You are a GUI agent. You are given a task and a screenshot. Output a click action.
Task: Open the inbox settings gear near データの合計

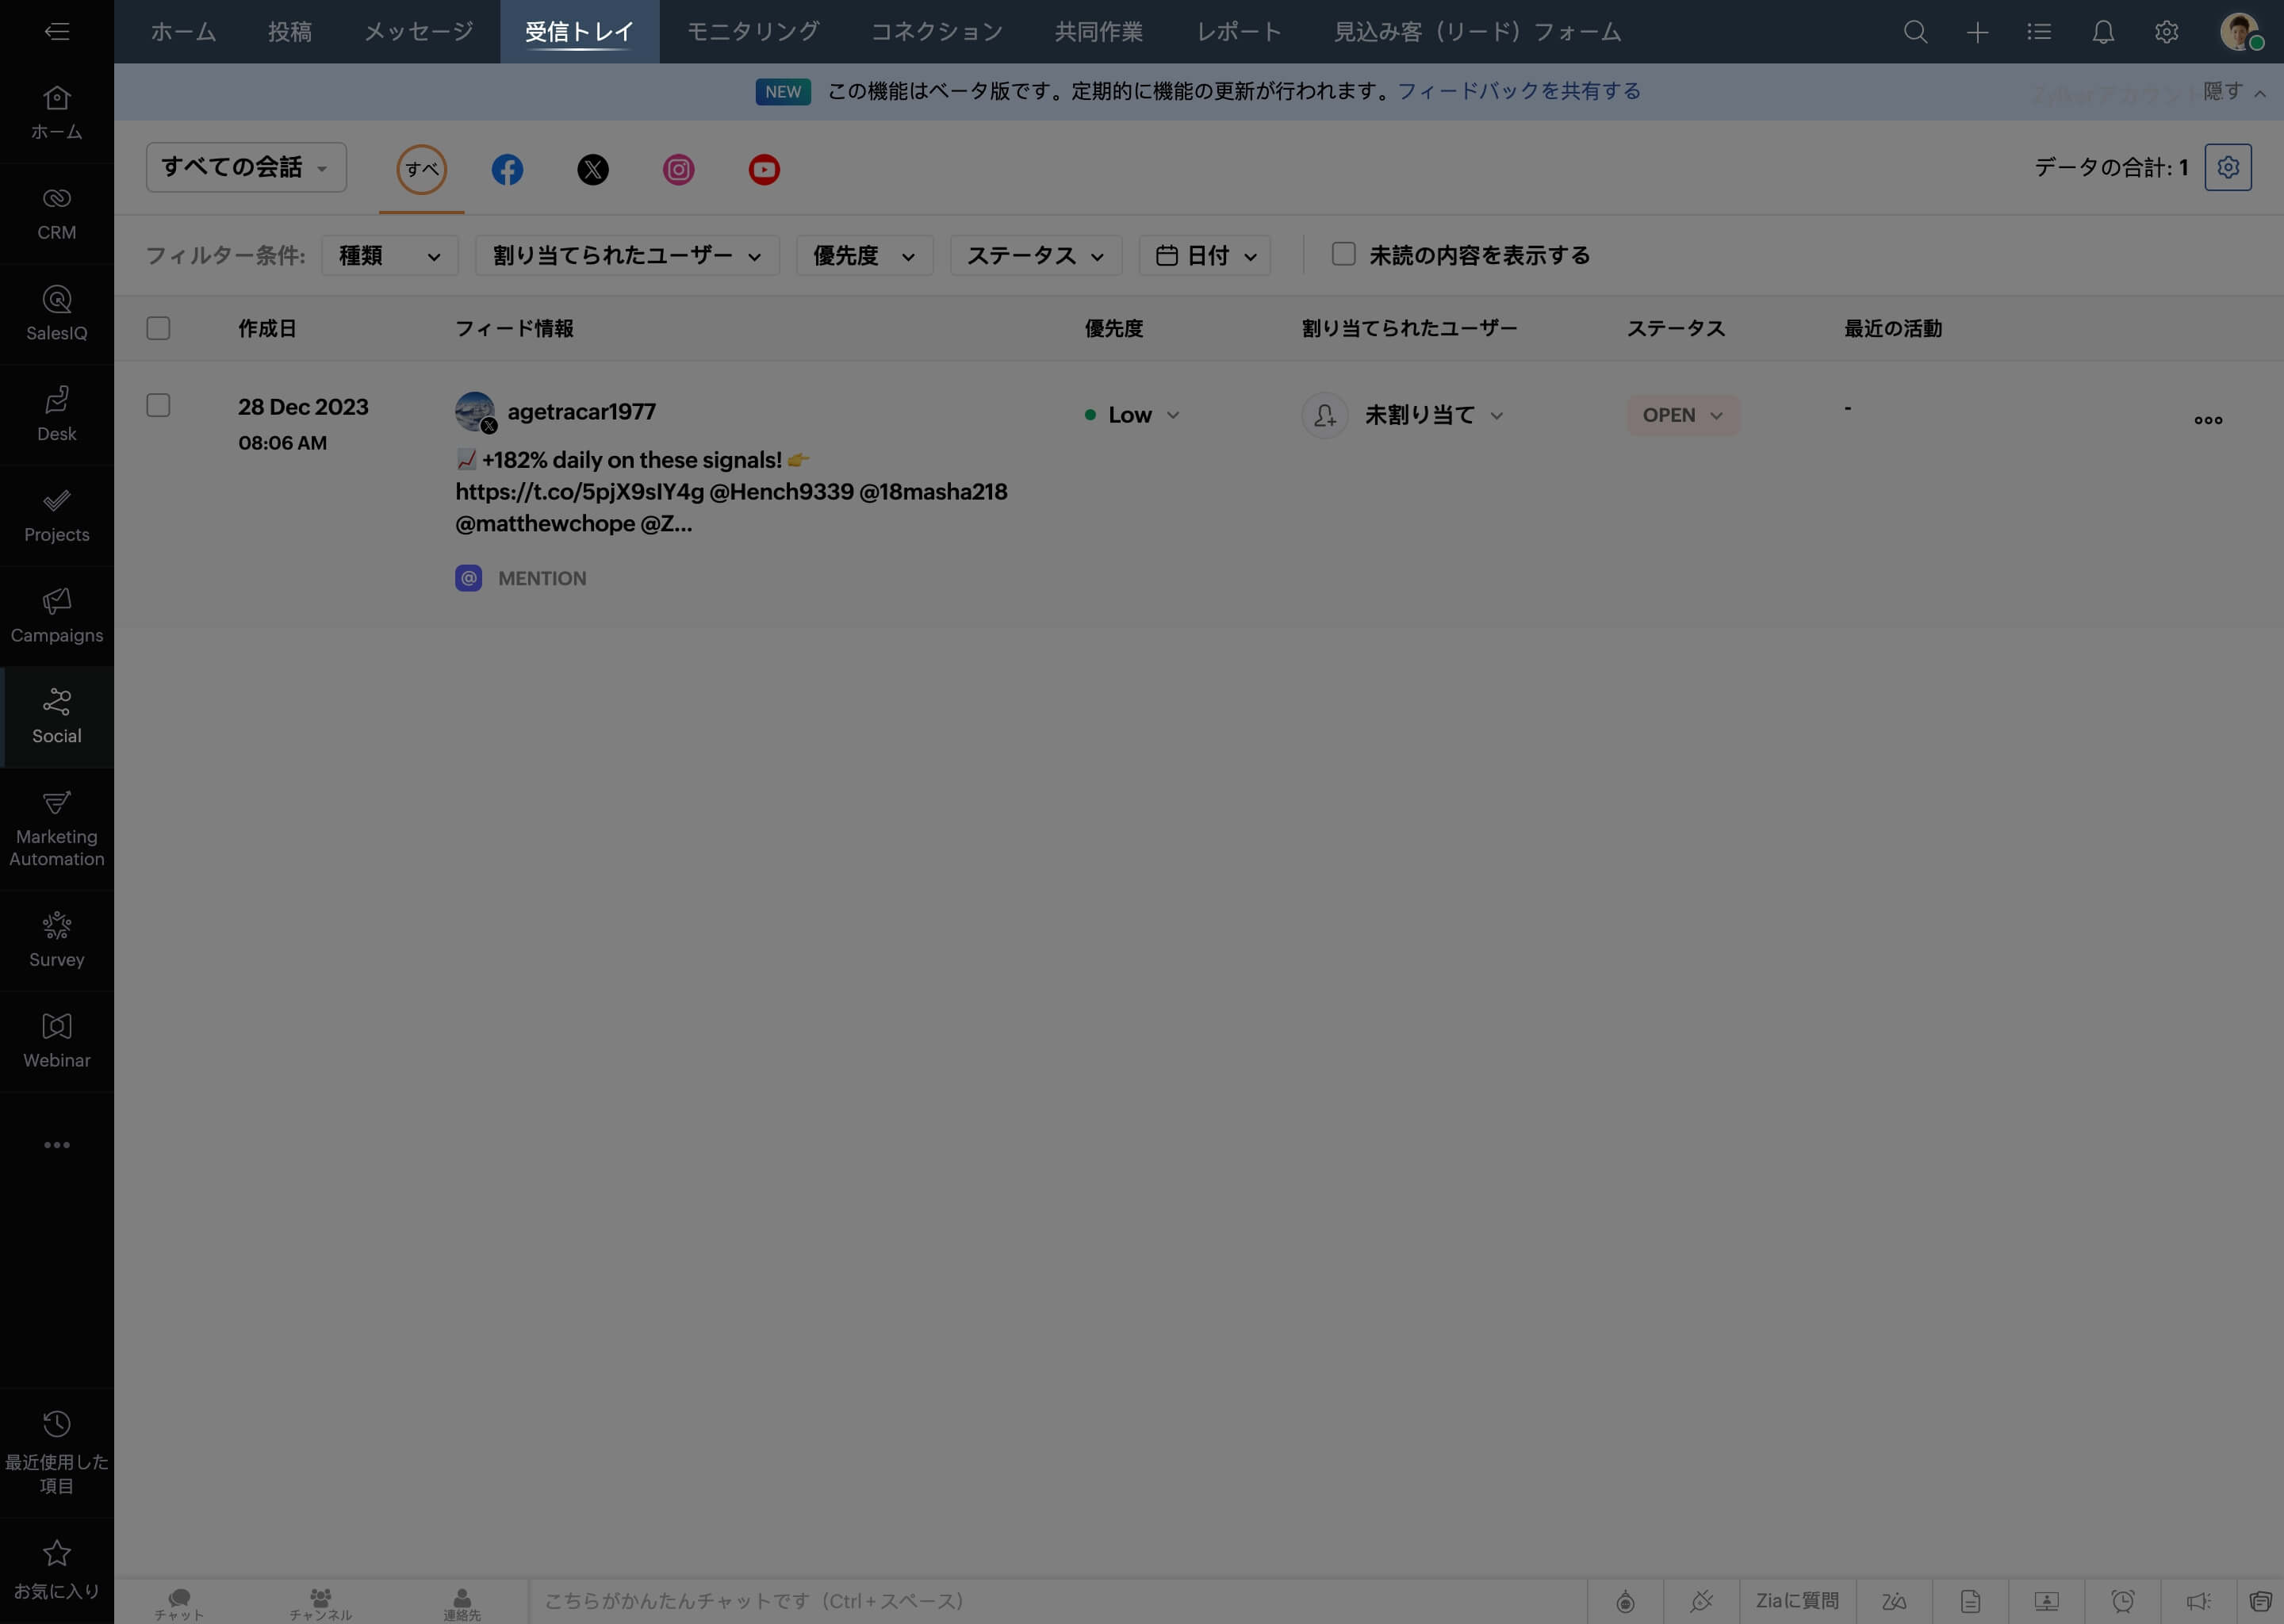coord(2228,167)
